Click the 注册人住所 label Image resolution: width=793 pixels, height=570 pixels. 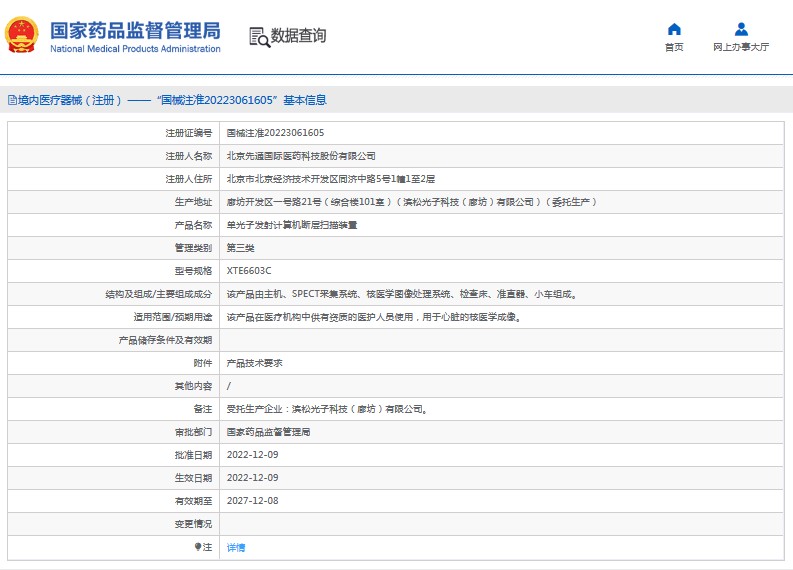(189, 179)
